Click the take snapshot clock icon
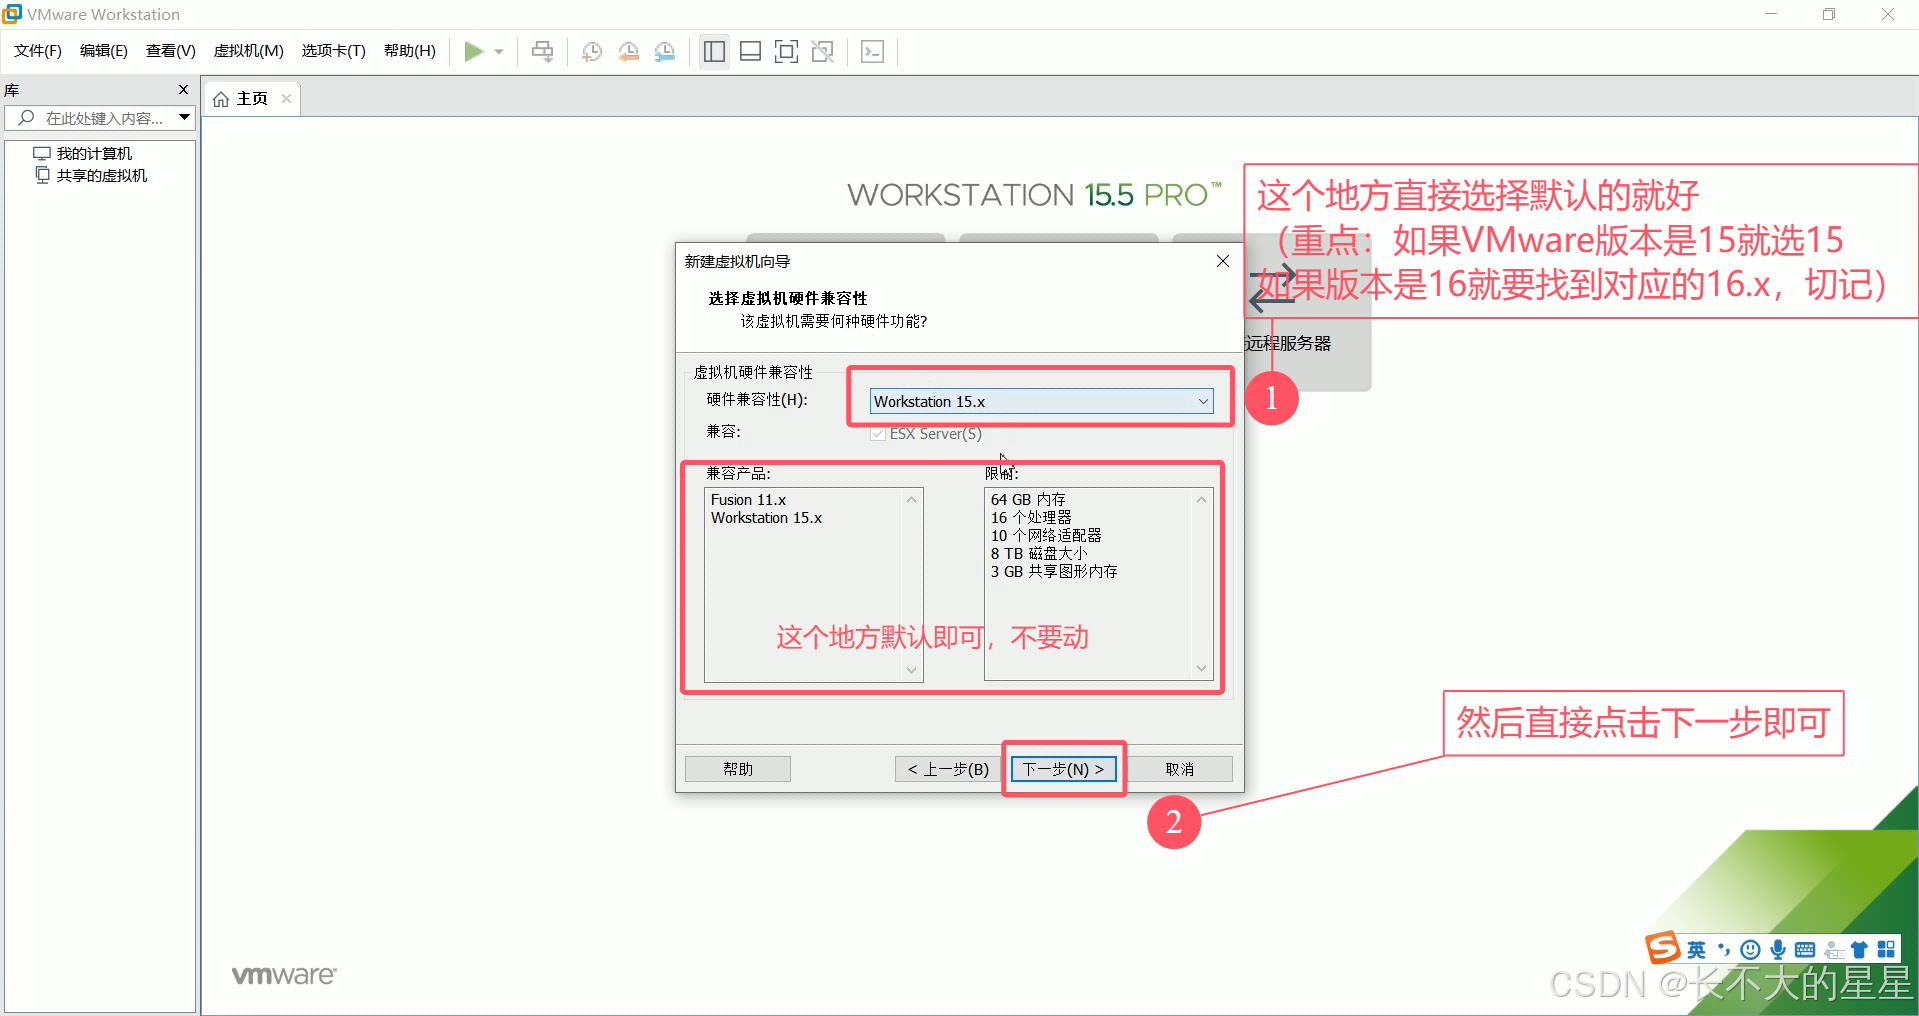This screenshot has height=1016, width=1919. coord(592,52)
